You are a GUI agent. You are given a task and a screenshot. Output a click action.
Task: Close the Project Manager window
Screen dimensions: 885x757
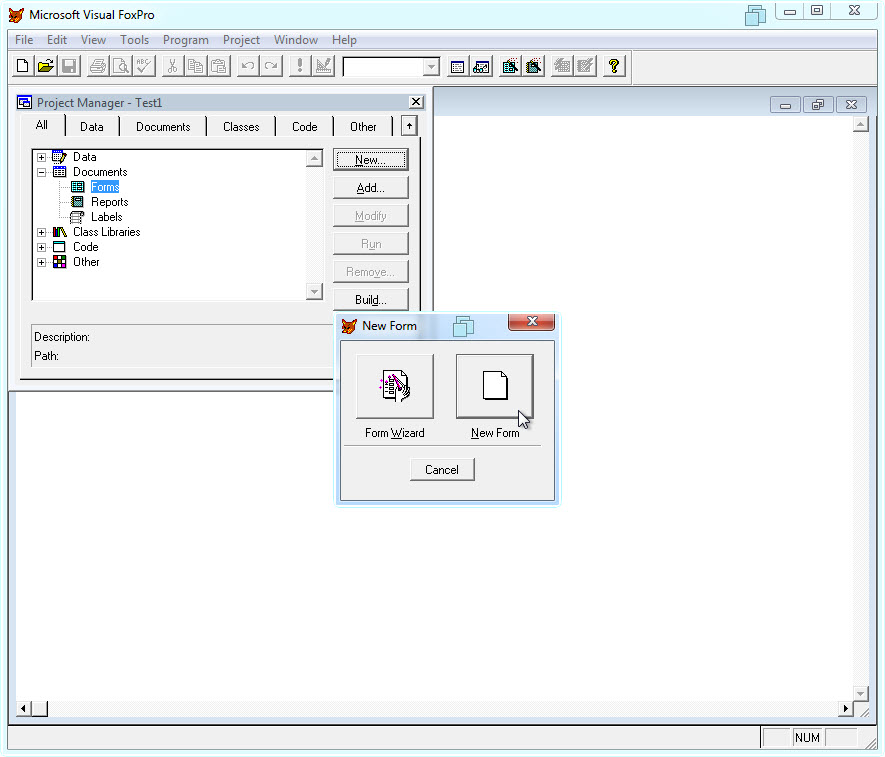(x=416, y=102)
